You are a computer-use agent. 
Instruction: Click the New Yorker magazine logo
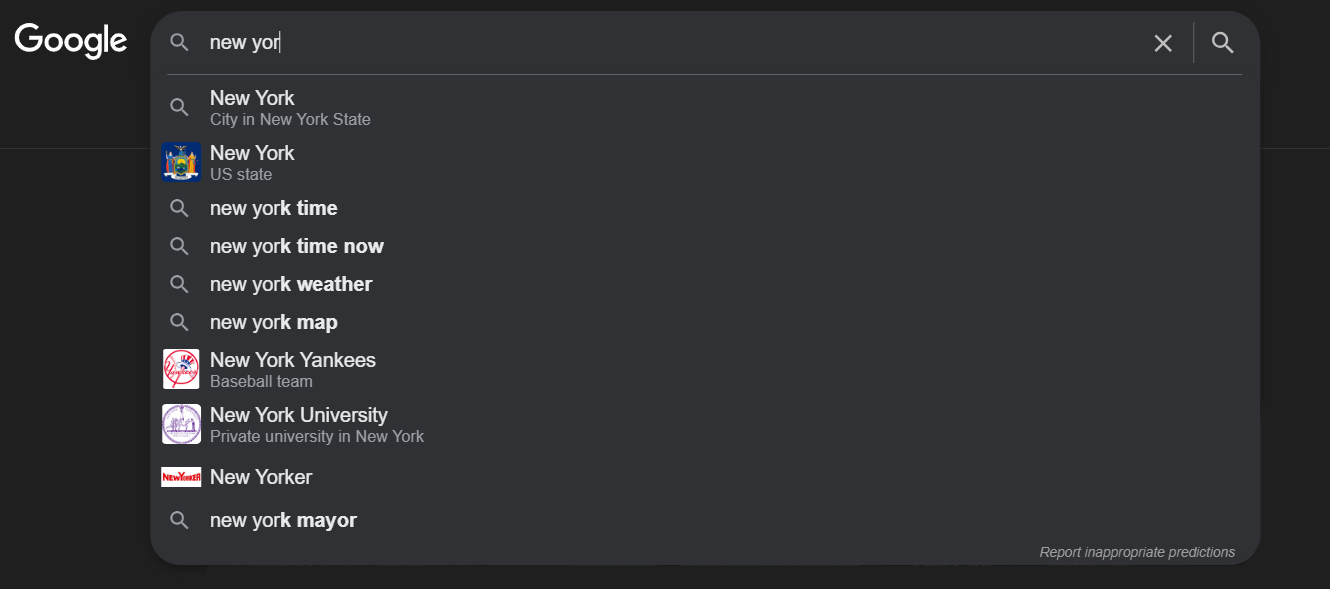tap(181, 477)
